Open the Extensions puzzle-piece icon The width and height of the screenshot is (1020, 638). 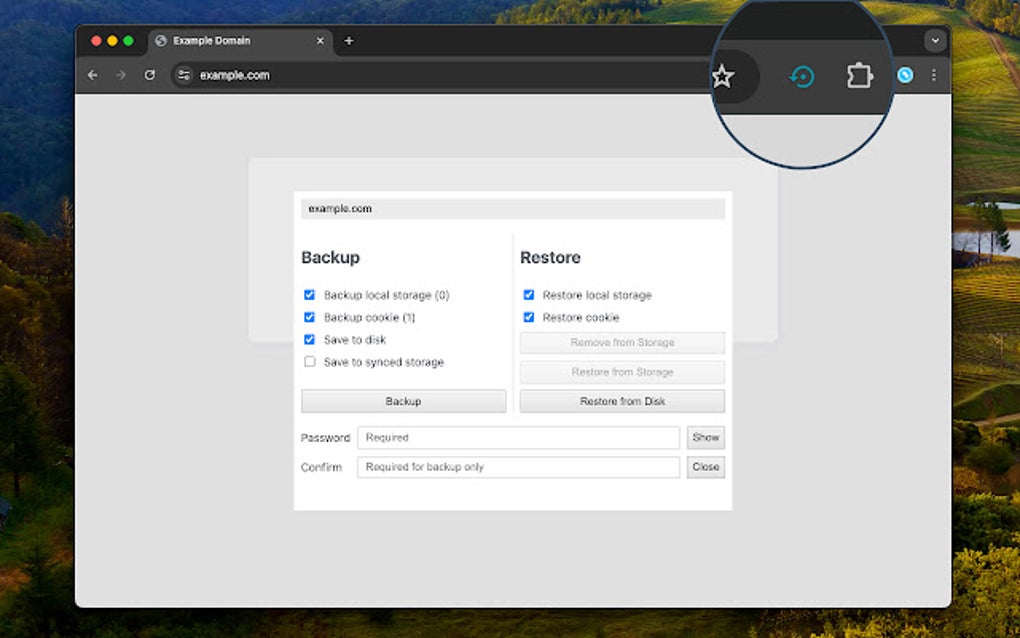pyautogui.click(x=858, y=75)
